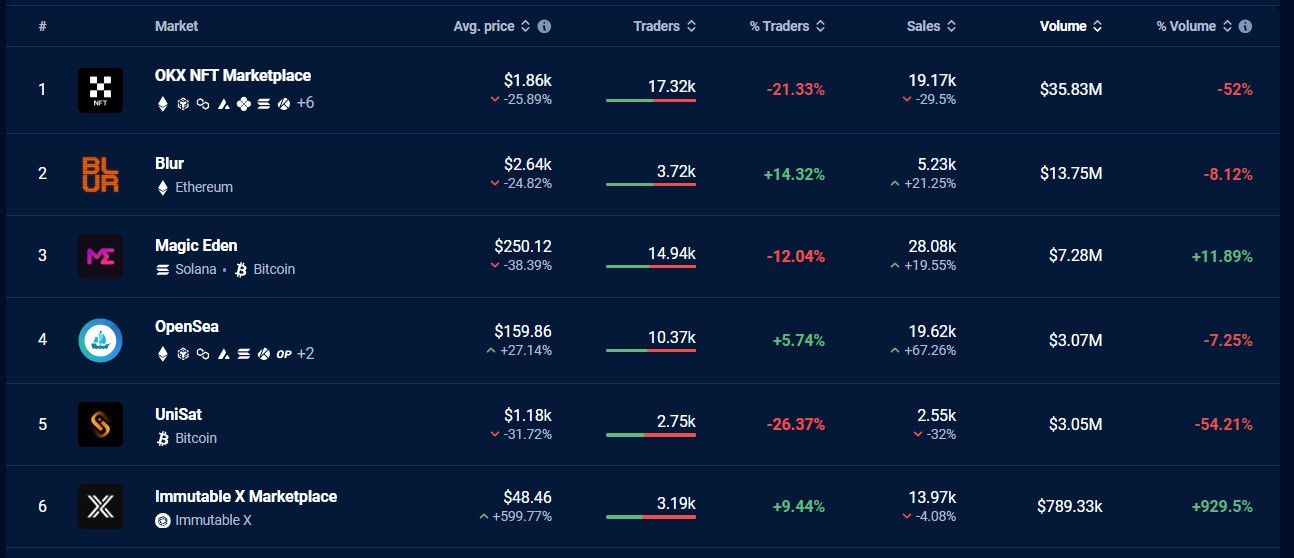Click the Avg. price info icon
Screen dimensions: 1294x558
click(x=544, y=27)
